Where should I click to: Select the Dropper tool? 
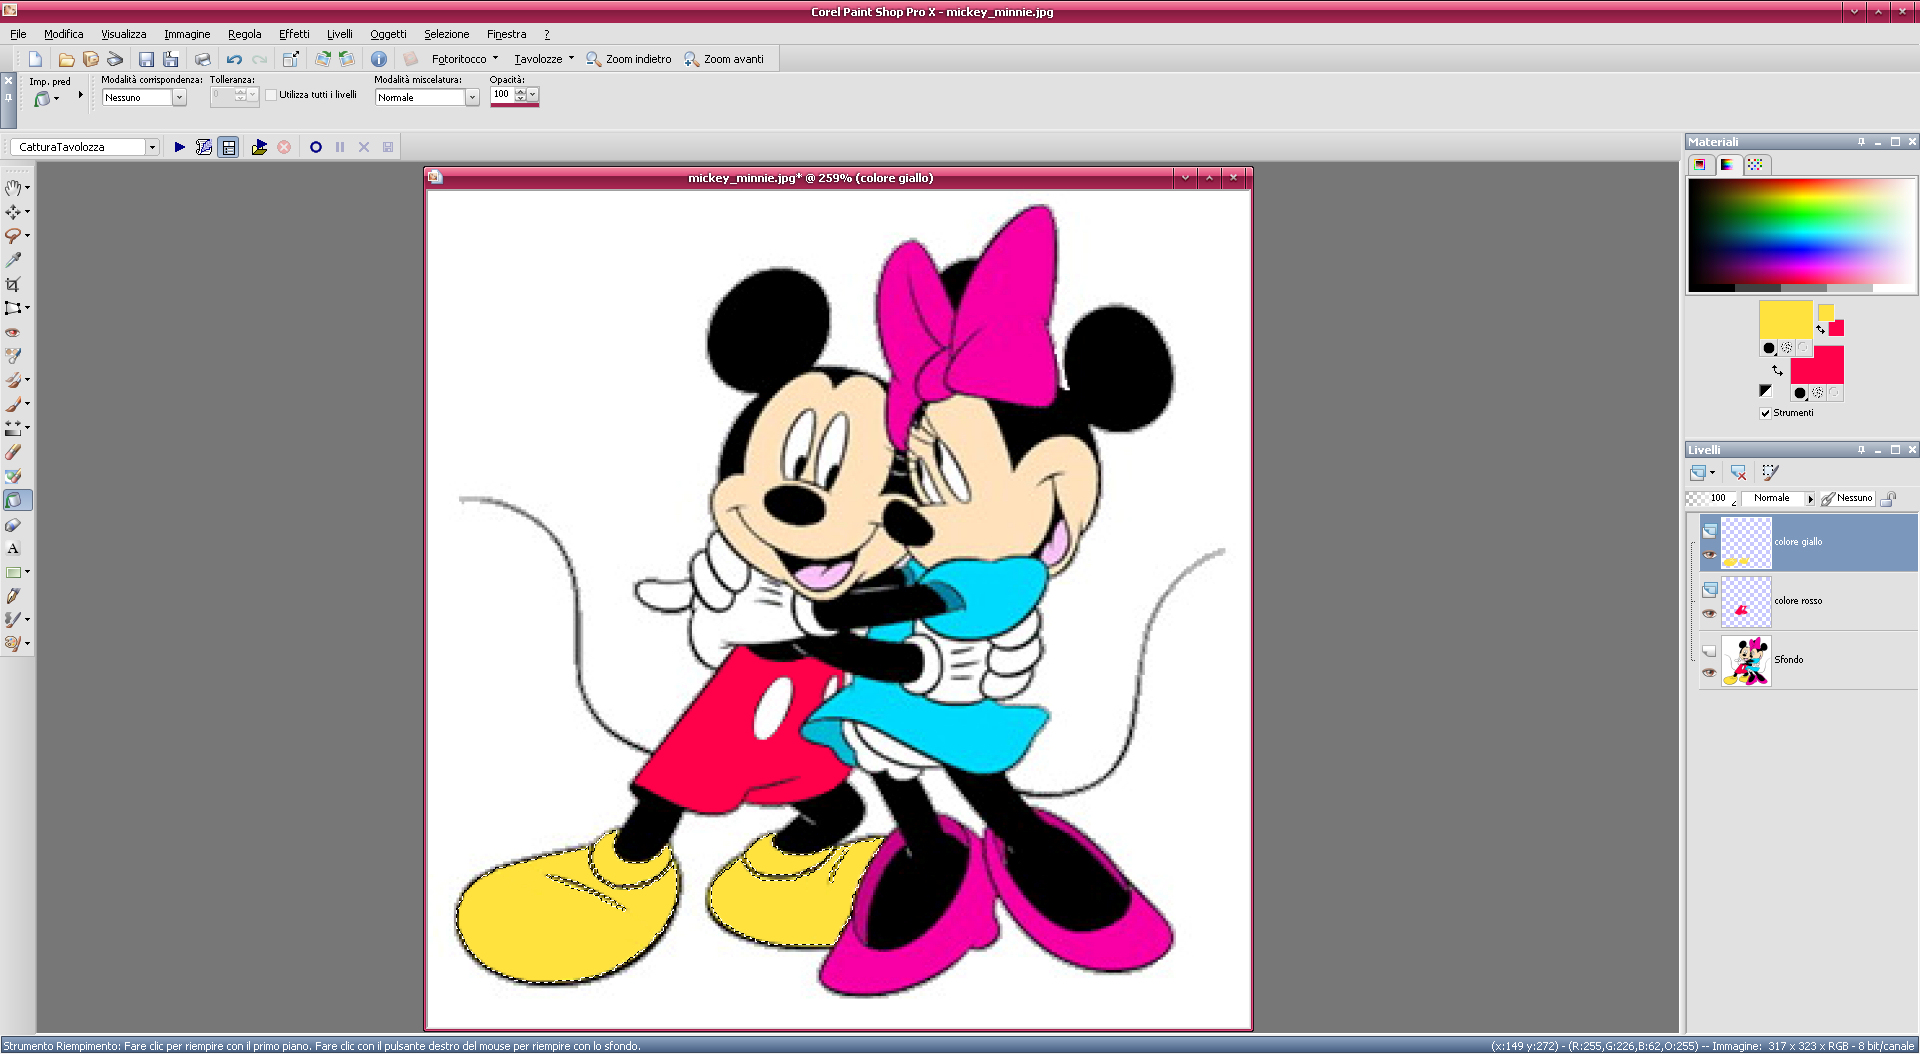tap(13, 259)
